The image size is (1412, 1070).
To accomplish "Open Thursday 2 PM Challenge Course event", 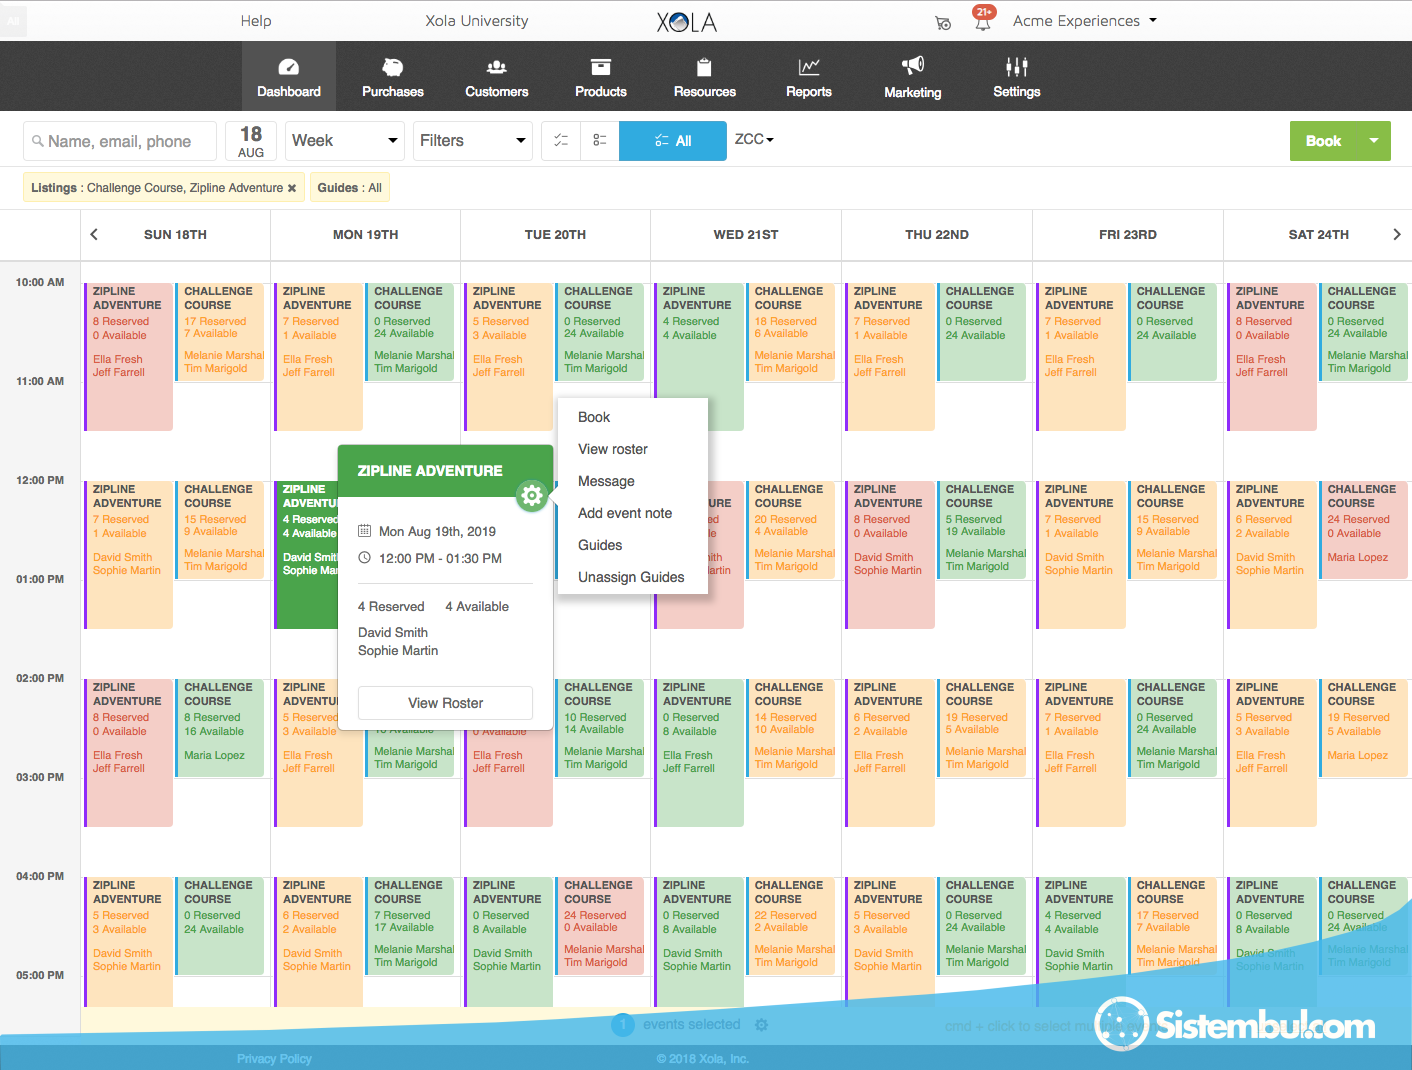I will [982, 728].
